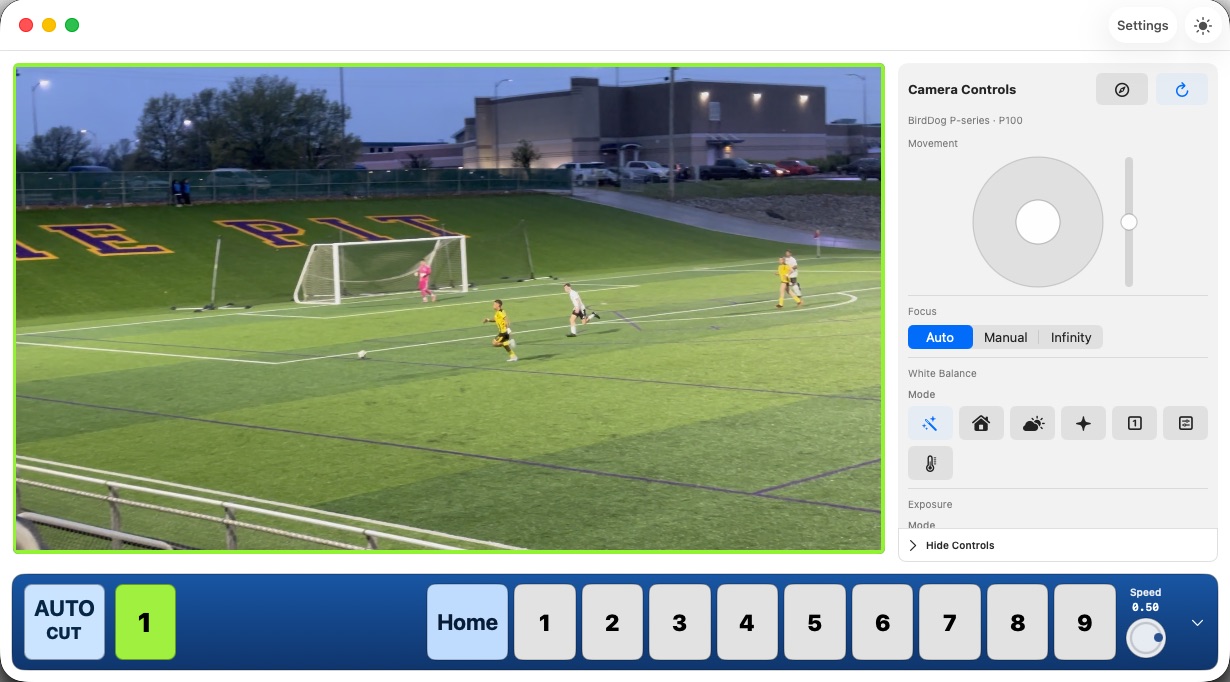Trigger the one-push white balance icon
Viewport: 1230px width, 682px height.
(x=1134, y=423)
